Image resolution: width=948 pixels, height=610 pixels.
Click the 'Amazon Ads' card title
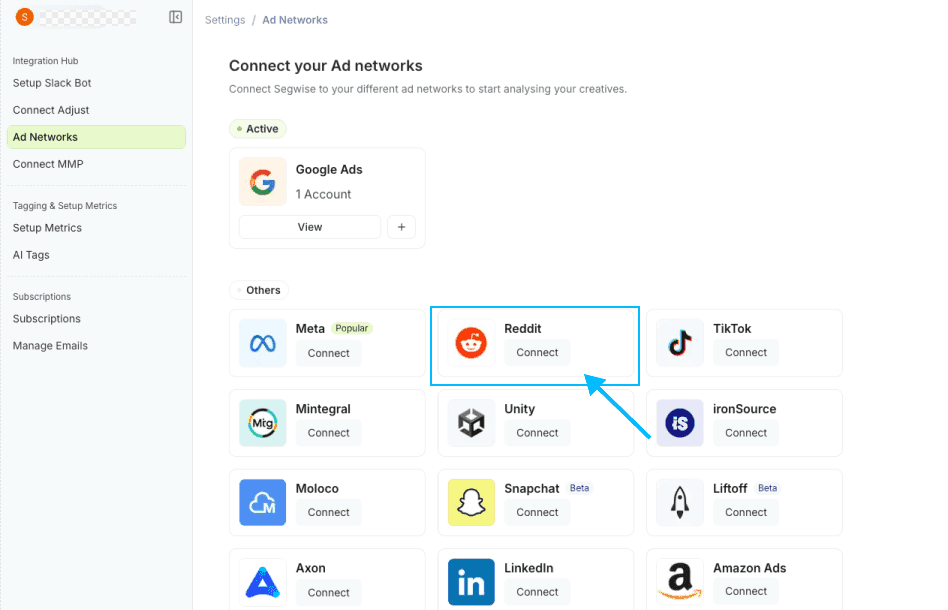(749, 568)
